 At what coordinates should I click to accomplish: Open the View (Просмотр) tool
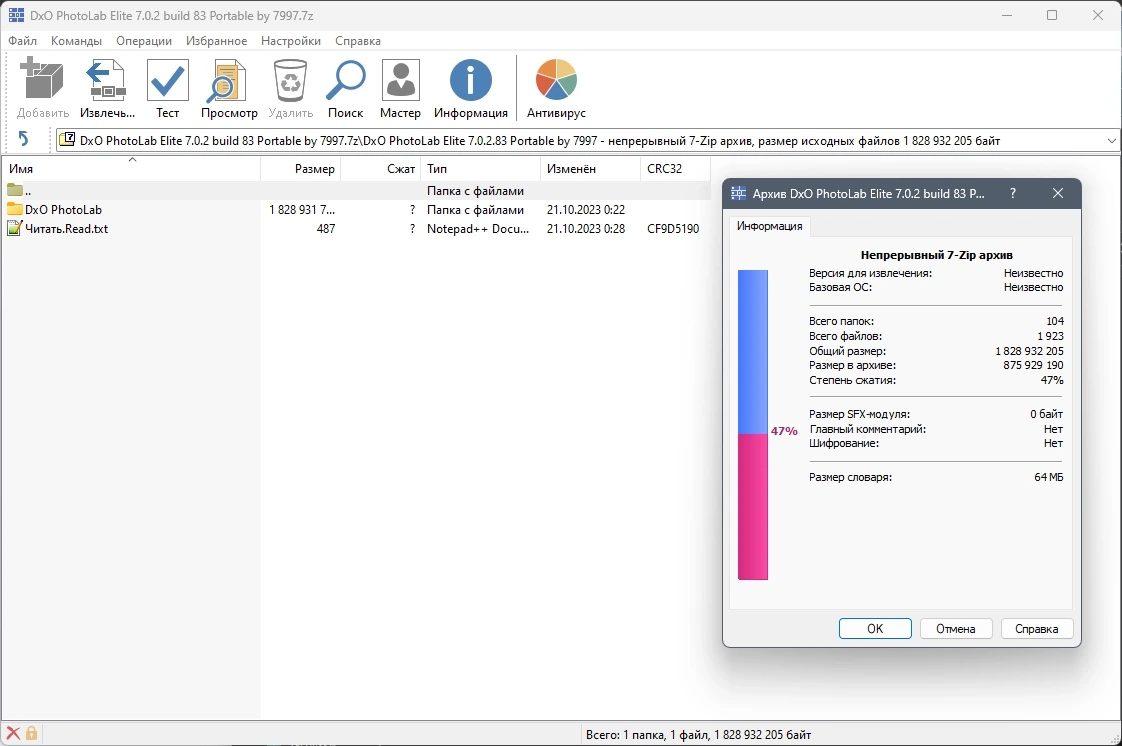coord(228,81)
